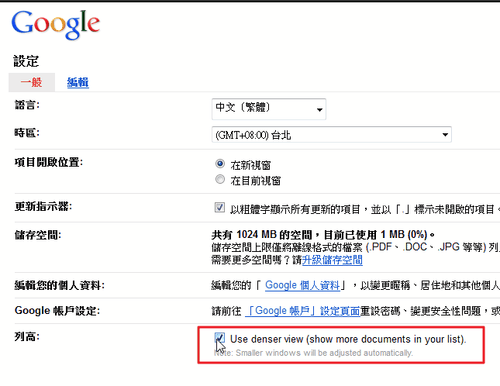Open the 編輯 tab
This screenshot has height=386, width=500.
point(78,82)
